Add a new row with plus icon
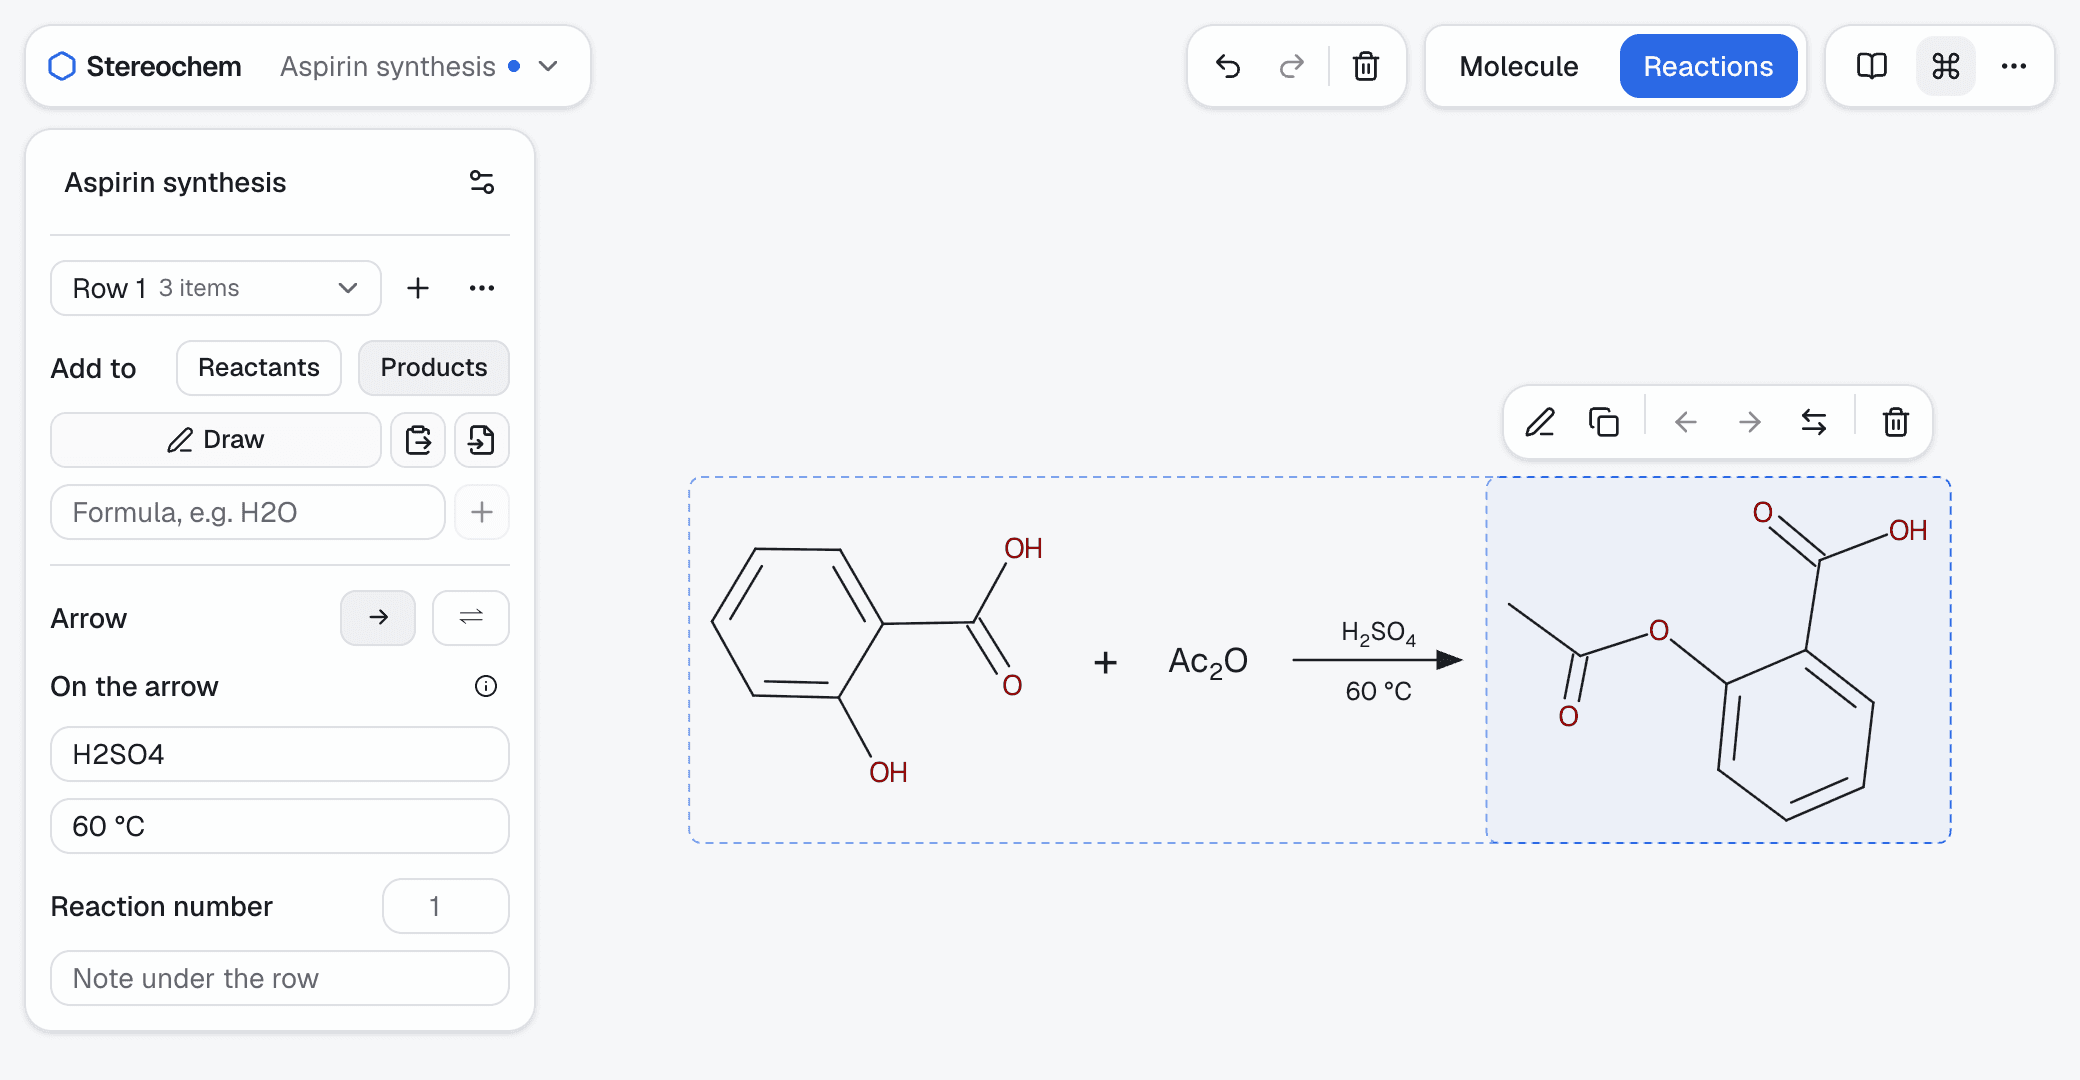The height and width of the screenshot is (1080, 2080). tap(418, 288)
